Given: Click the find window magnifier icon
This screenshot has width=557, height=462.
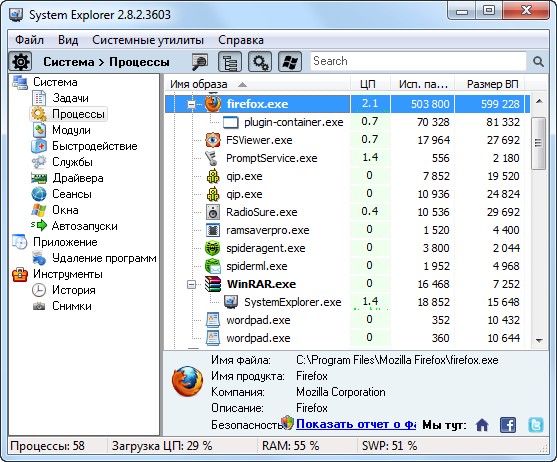Looking at the screenshot, I should (200, 62).
